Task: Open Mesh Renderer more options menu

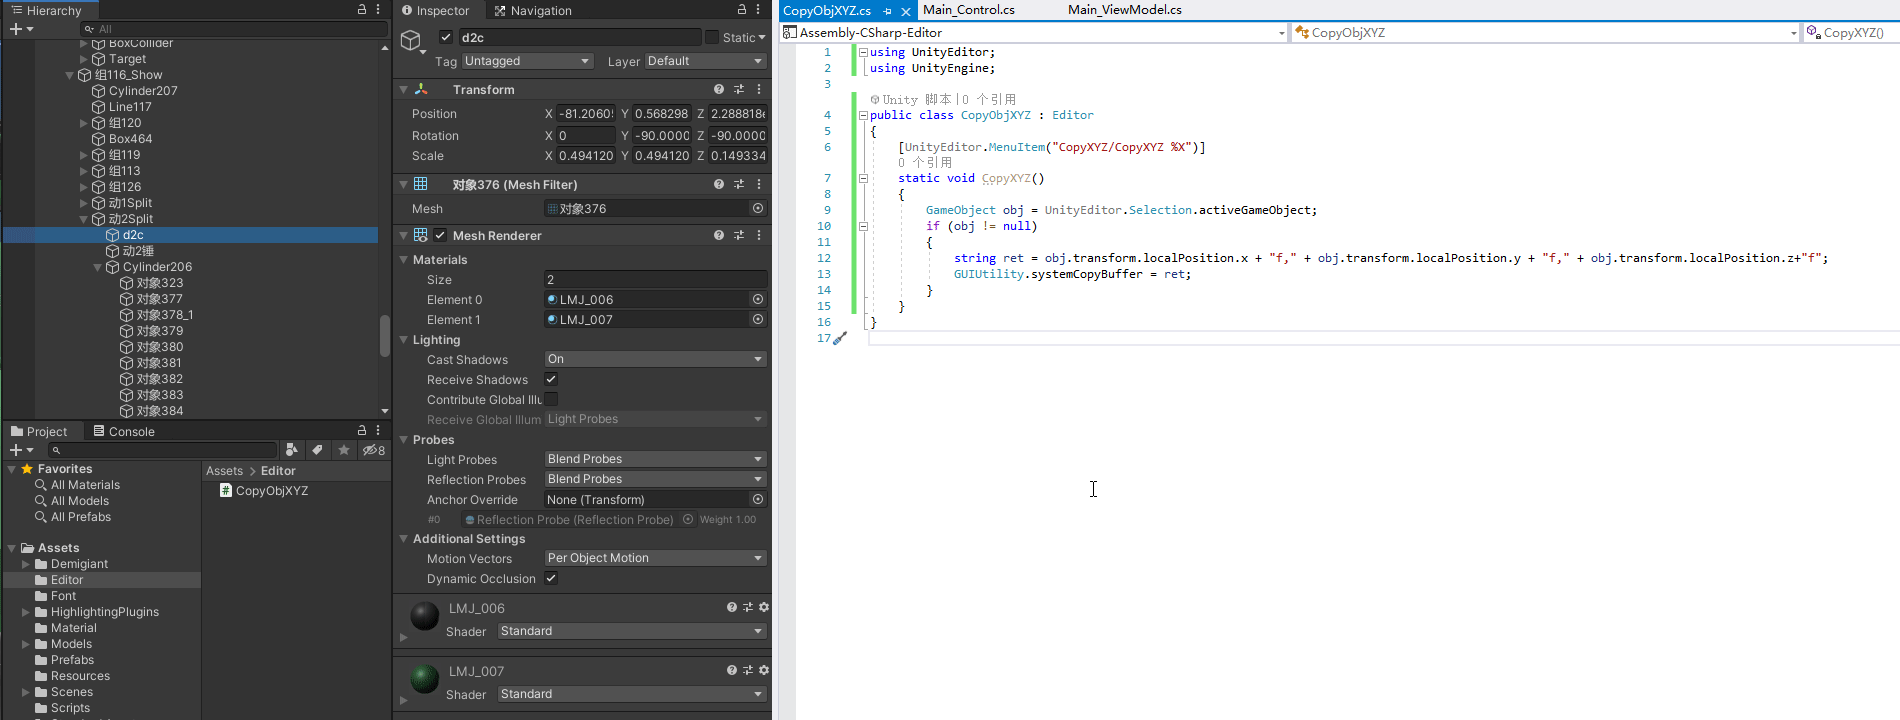Action: (759, 235)
